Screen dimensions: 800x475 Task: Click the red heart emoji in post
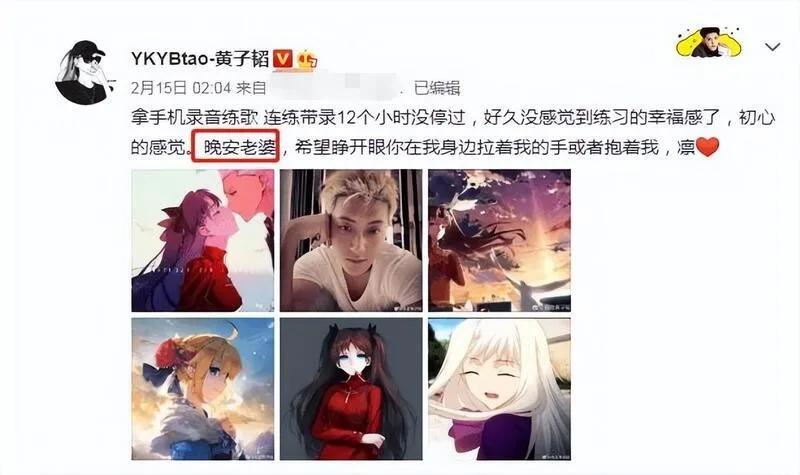[x=708, y=147]
